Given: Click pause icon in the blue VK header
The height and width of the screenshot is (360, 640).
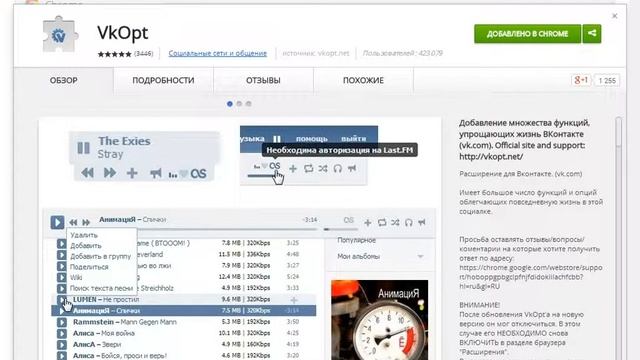Looking at the screenshot, I should click(277, 139).
